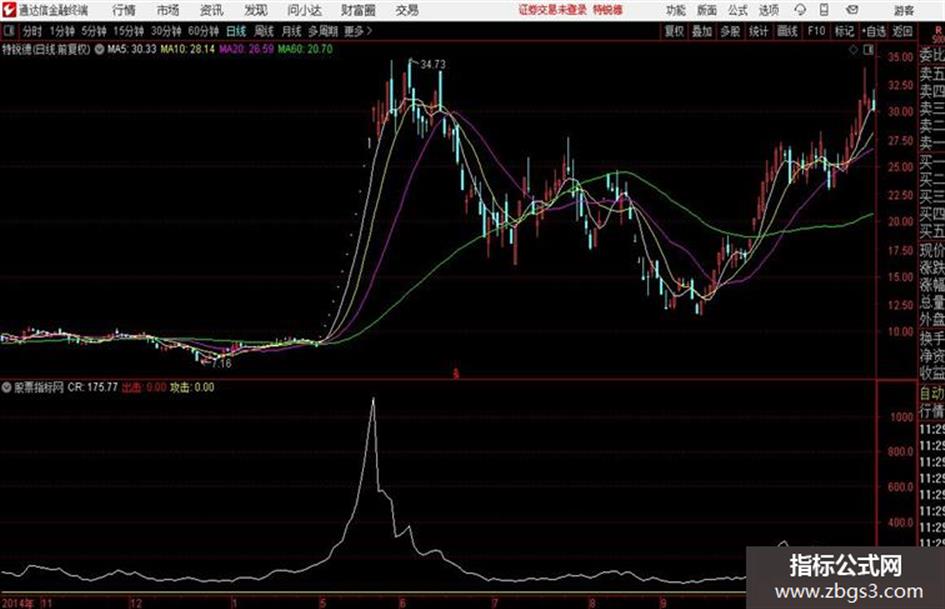Click the 多股 toolbar button
Screen dimensions: 945x609
tap(730, 31)
